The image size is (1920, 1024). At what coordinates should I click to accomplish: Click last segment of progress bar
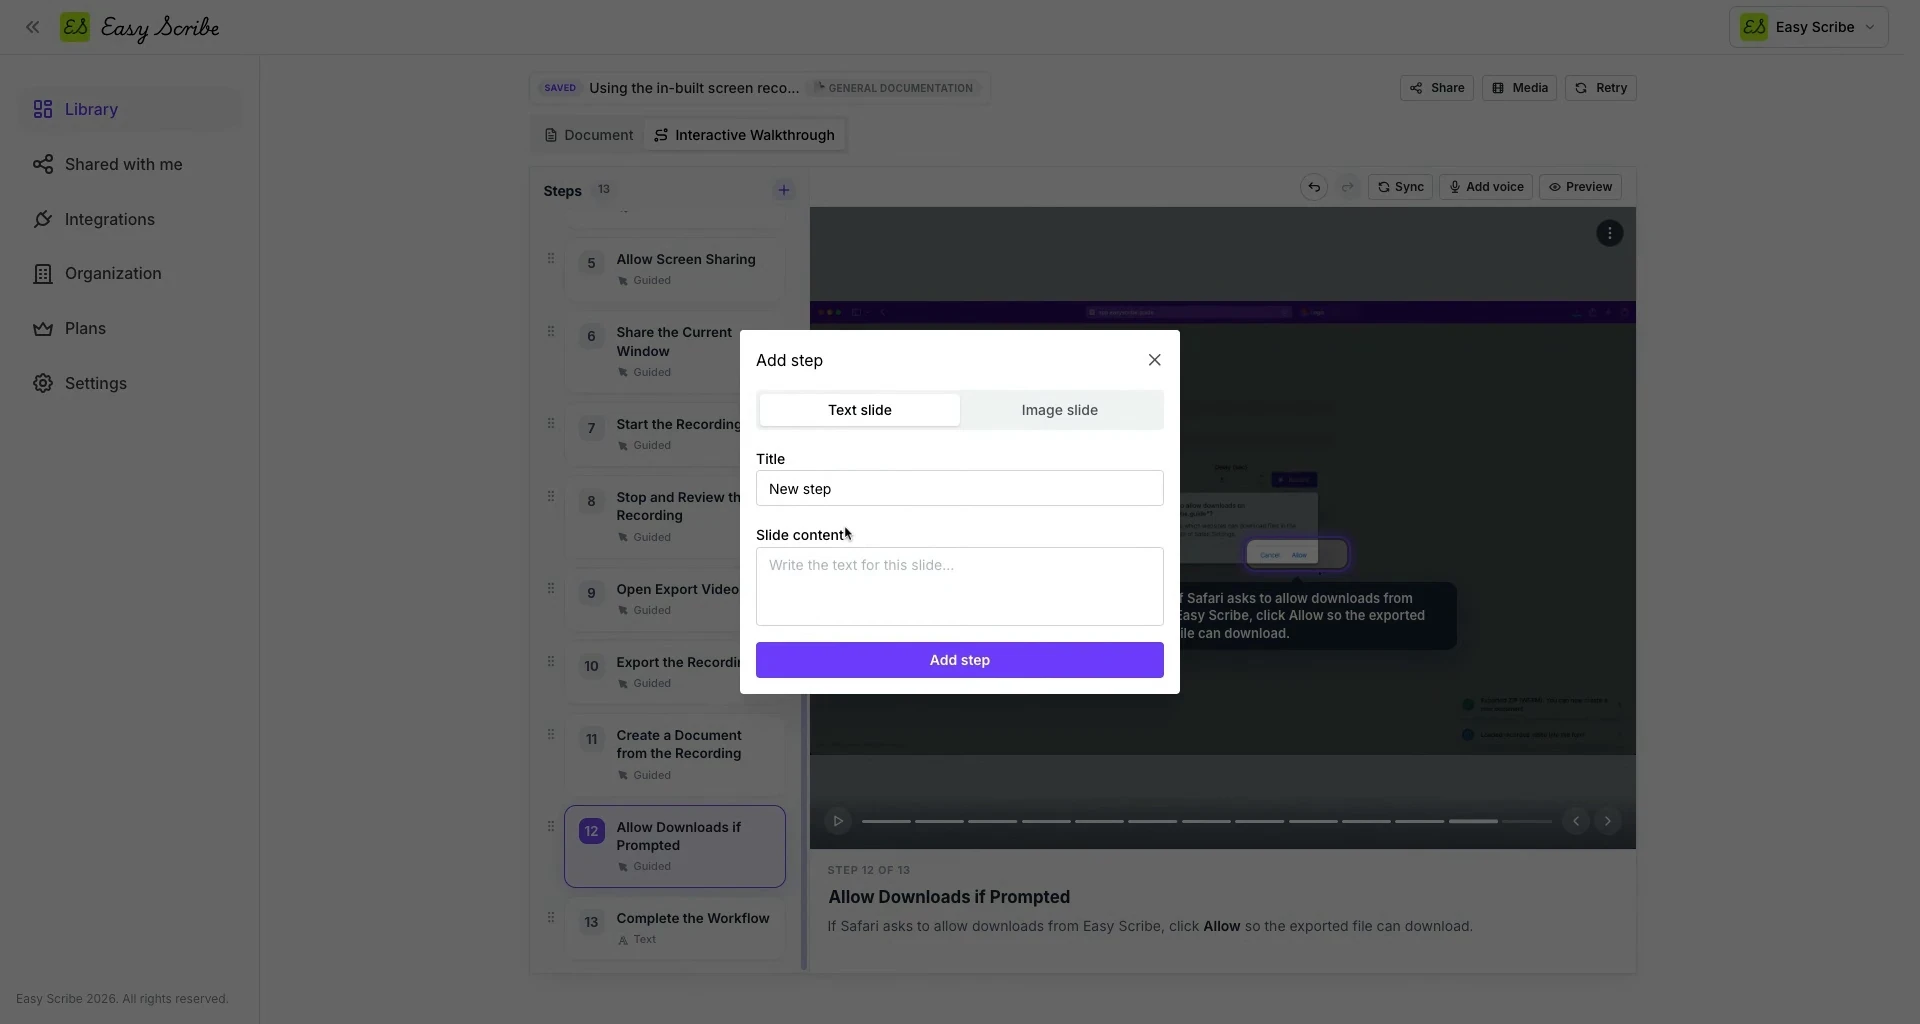click(1526, 821)
